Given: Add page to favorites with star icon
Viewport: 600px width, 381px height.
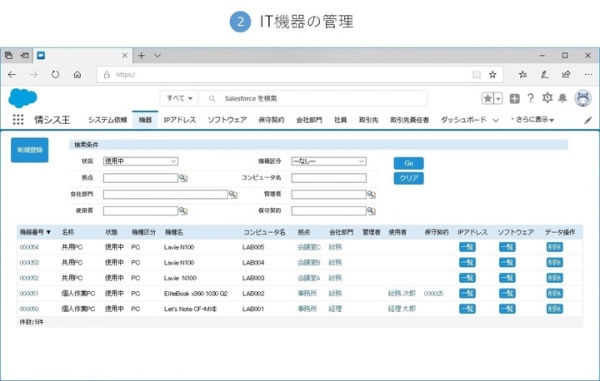Looking at the screenshot, I should coord(493,75).
